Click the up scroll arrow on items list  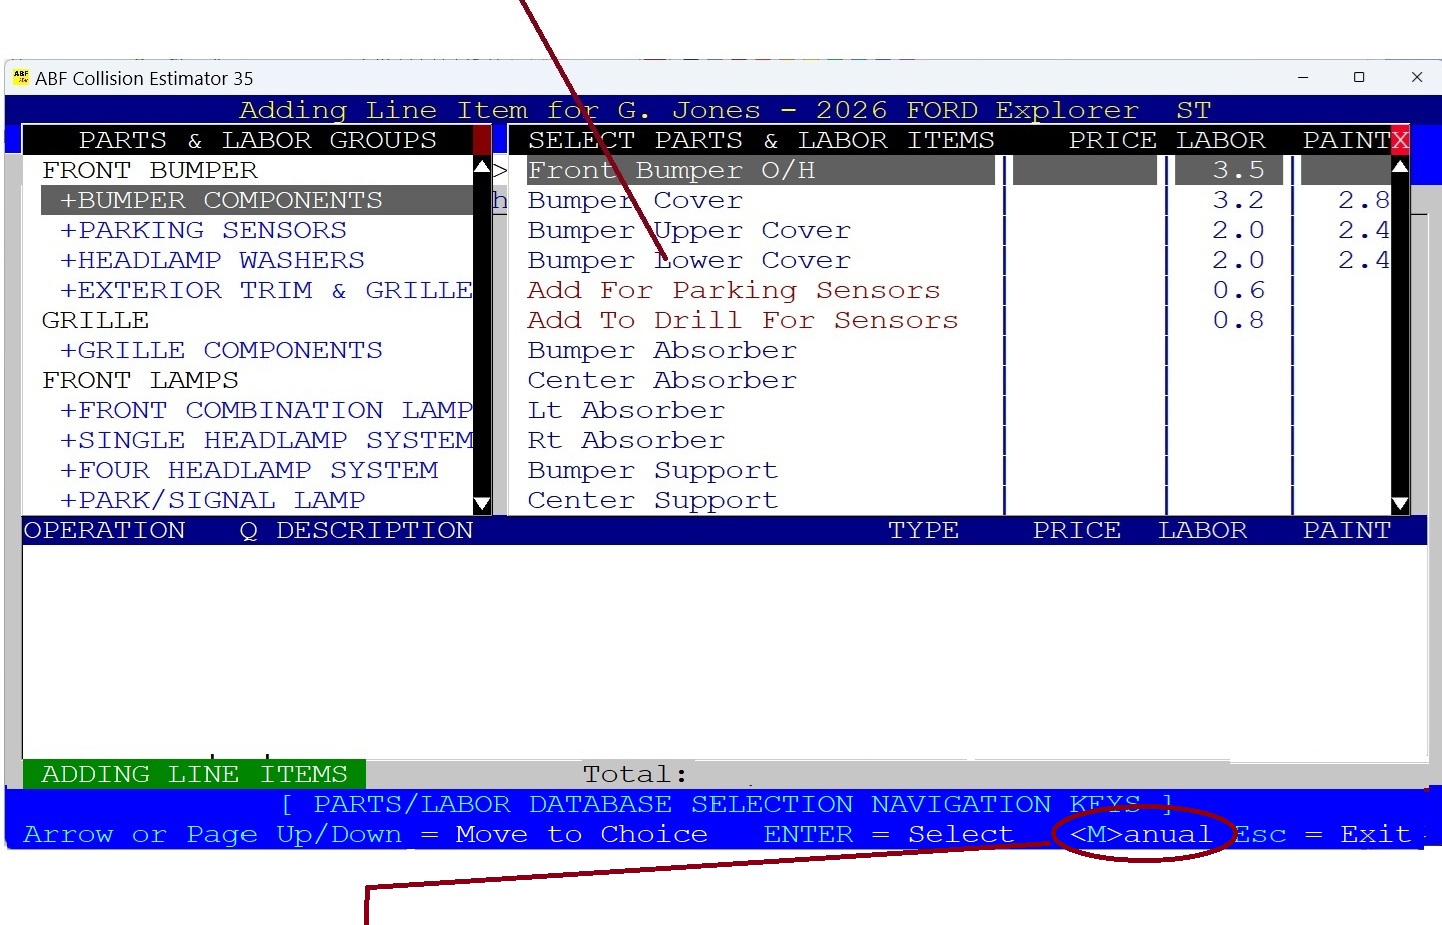pyautogui.click(x=1400, y=166)
